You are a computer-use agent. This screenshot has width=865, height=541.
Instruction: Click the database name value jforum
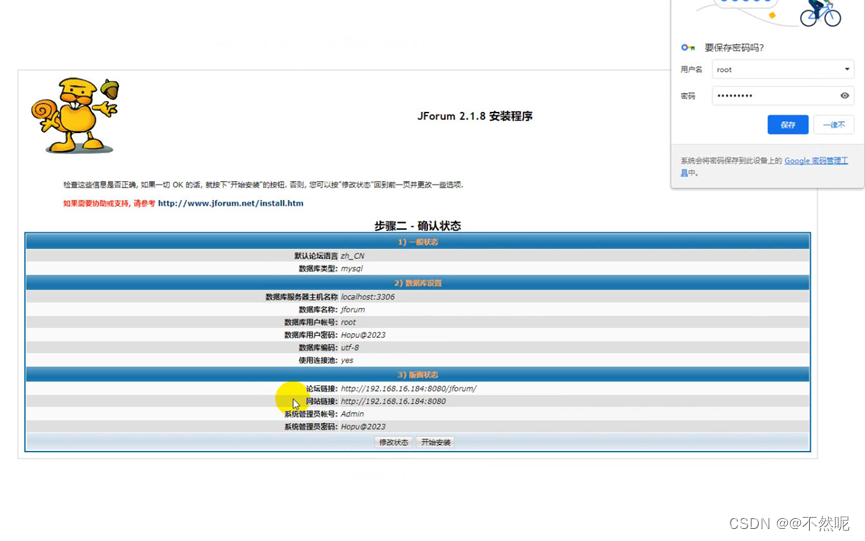353,309
